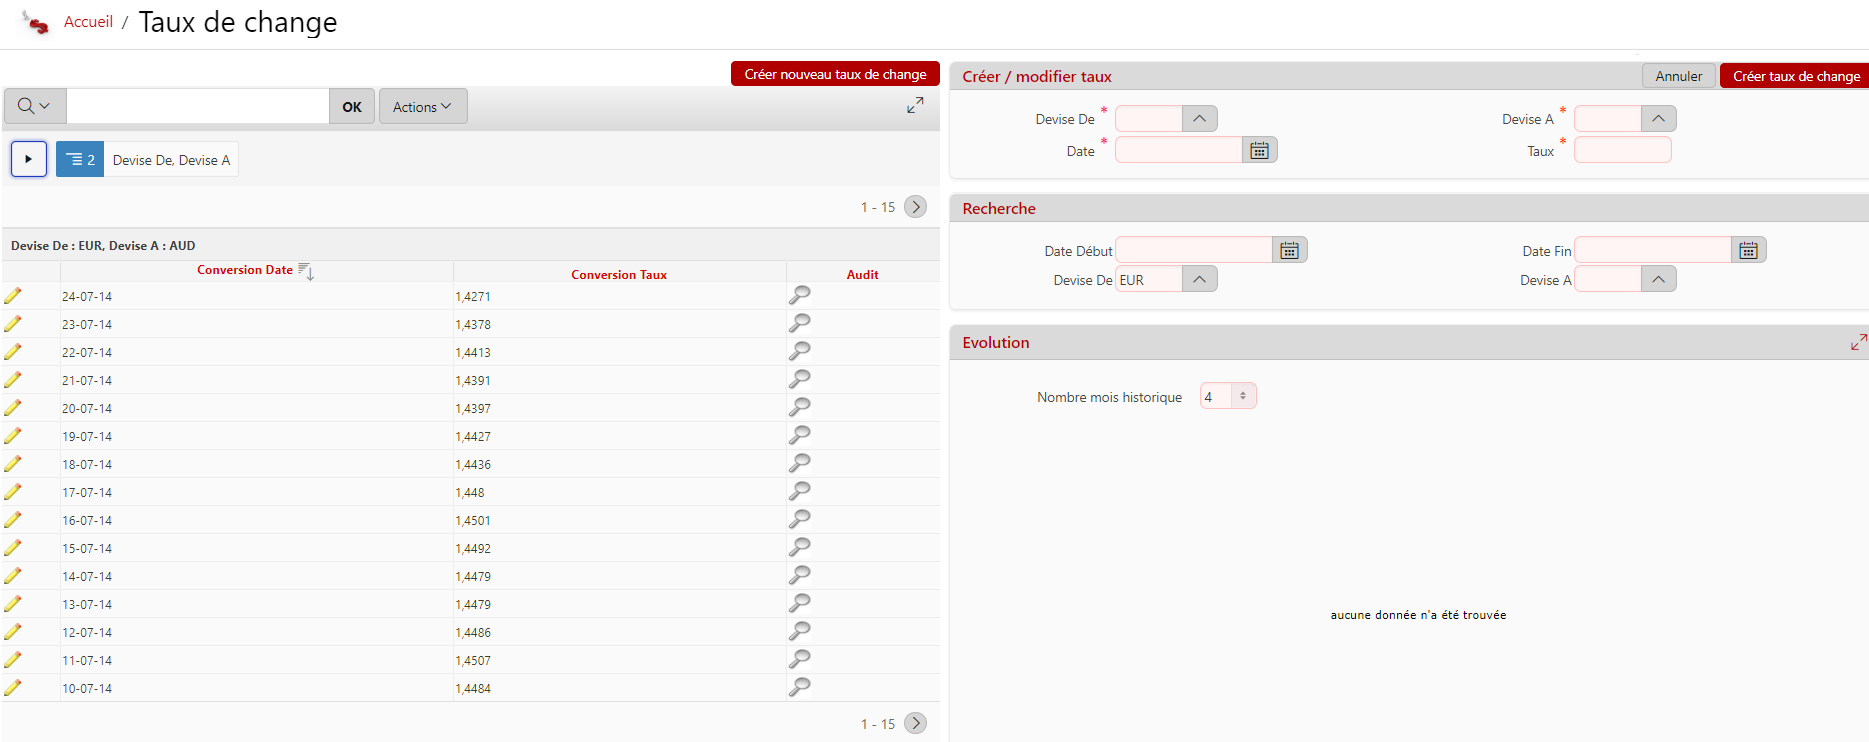
Task: Open audit magnifier for 23-07-14 row
Action: click(x=799, y=323)
